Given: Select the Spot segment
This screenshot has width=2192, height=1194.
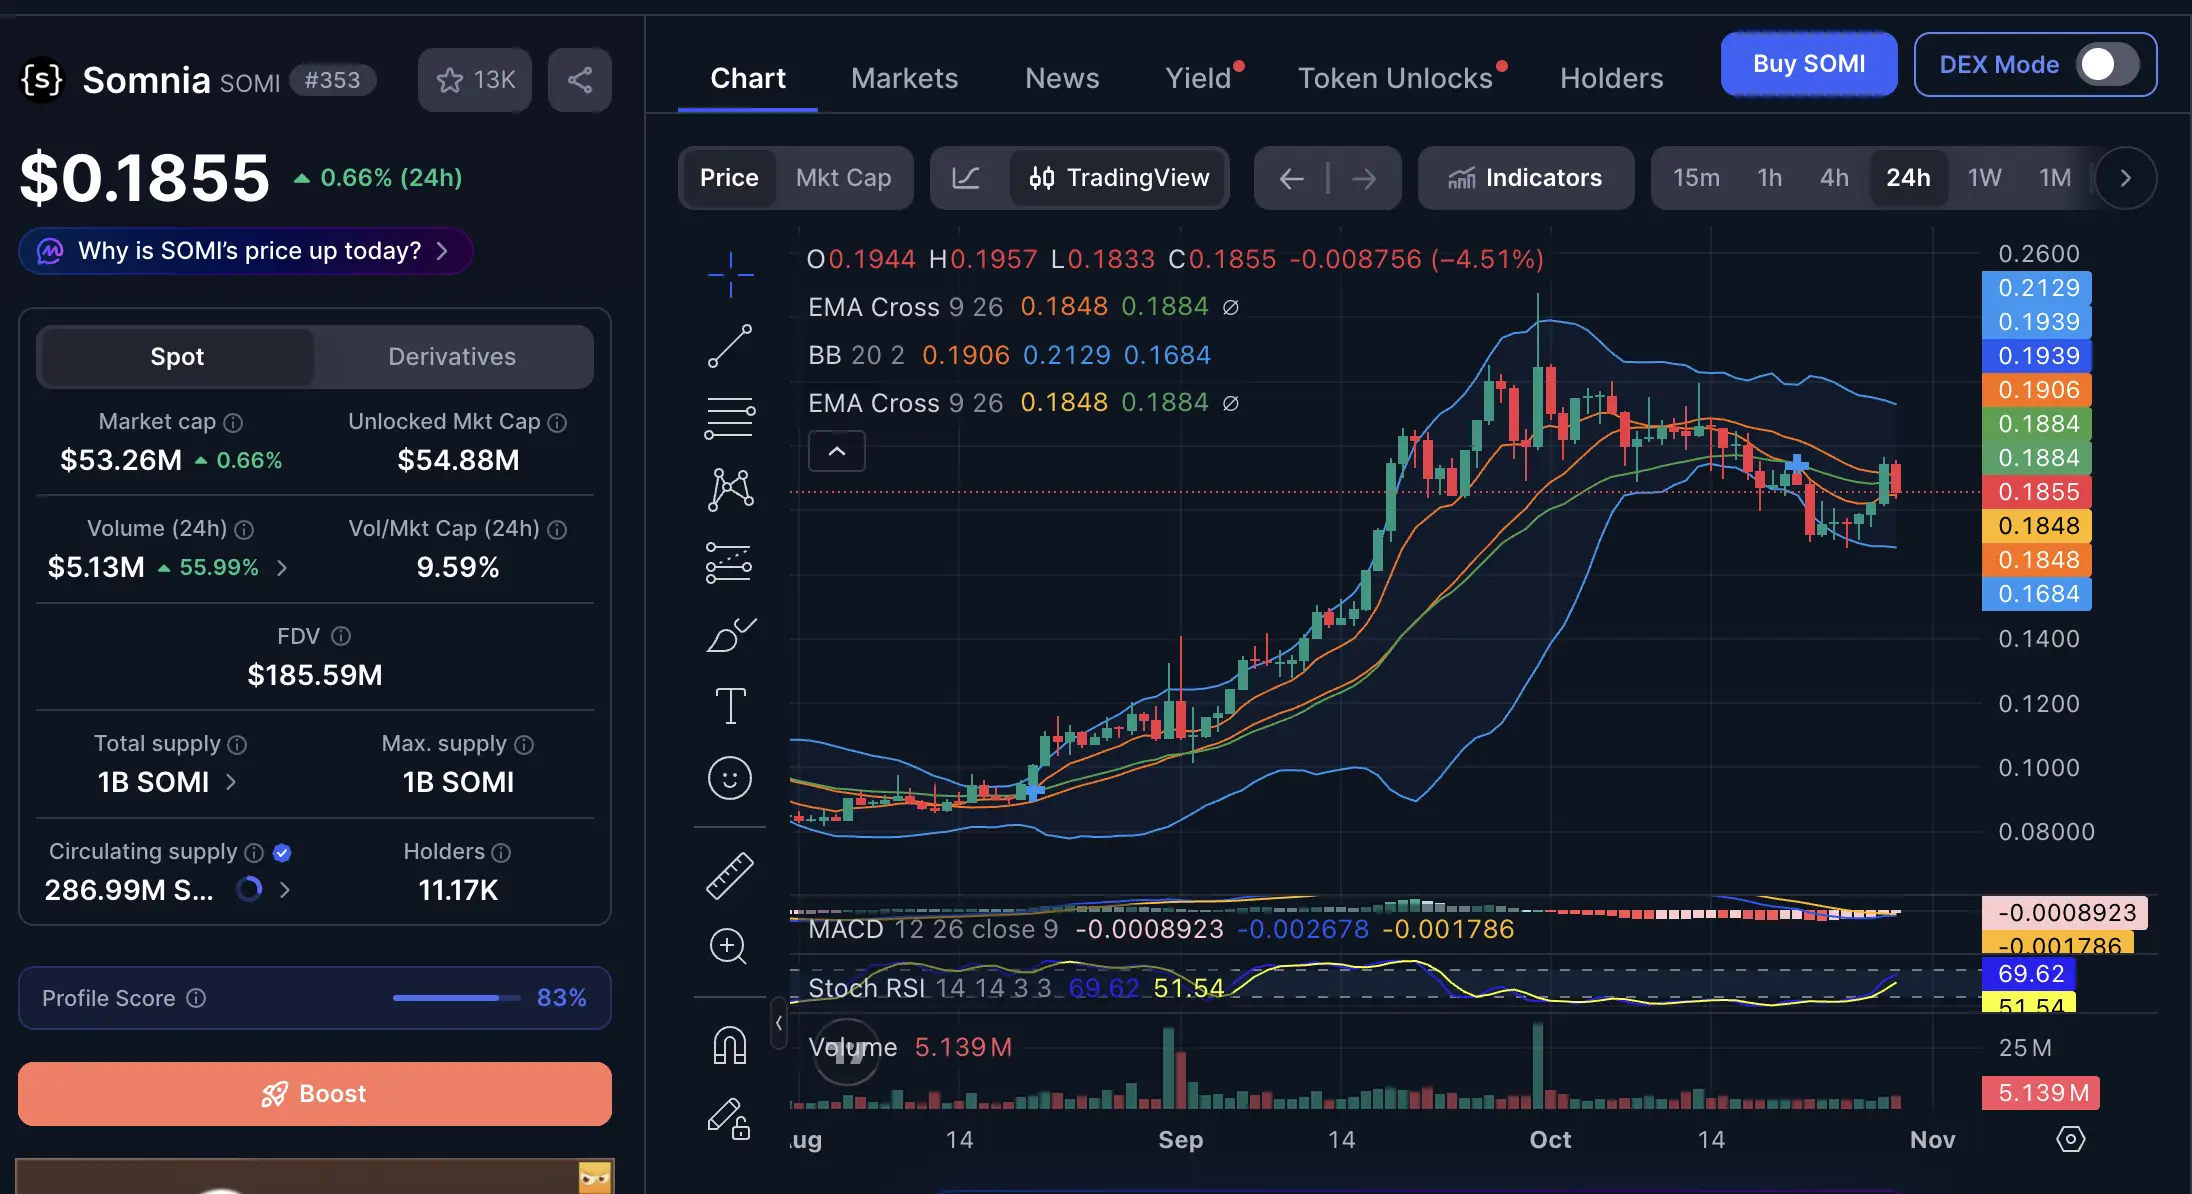Looking at the screenshot, I should pyautogui.click(x=177, y=357).
